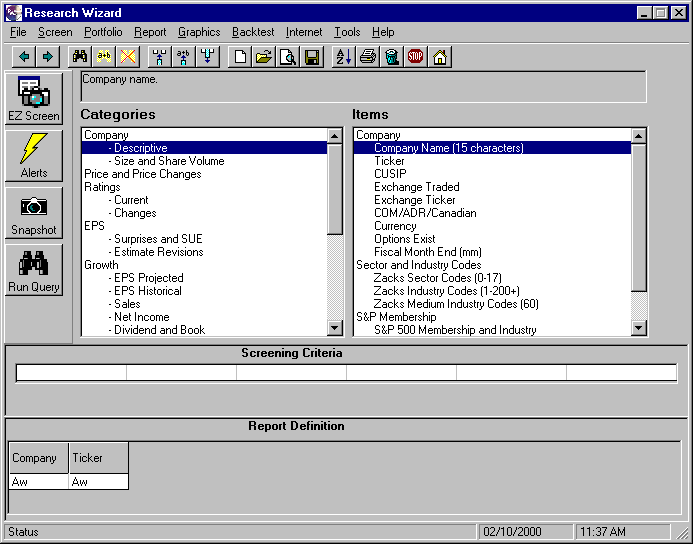
Task: Select the Descriptive category
Action: point(204,148)
